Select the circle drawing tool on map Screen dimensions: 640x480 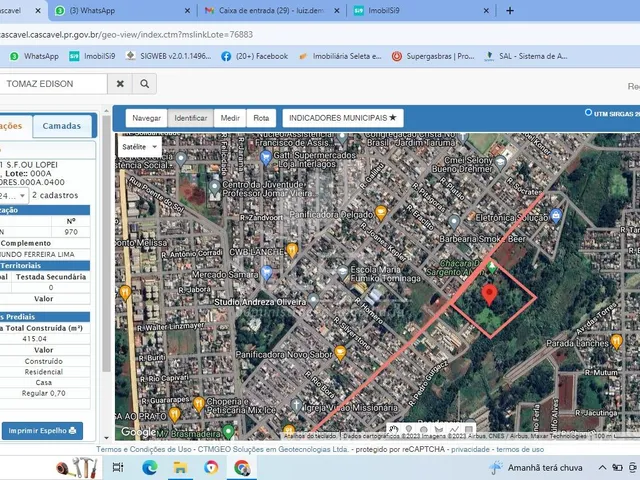tap(424, 429)
